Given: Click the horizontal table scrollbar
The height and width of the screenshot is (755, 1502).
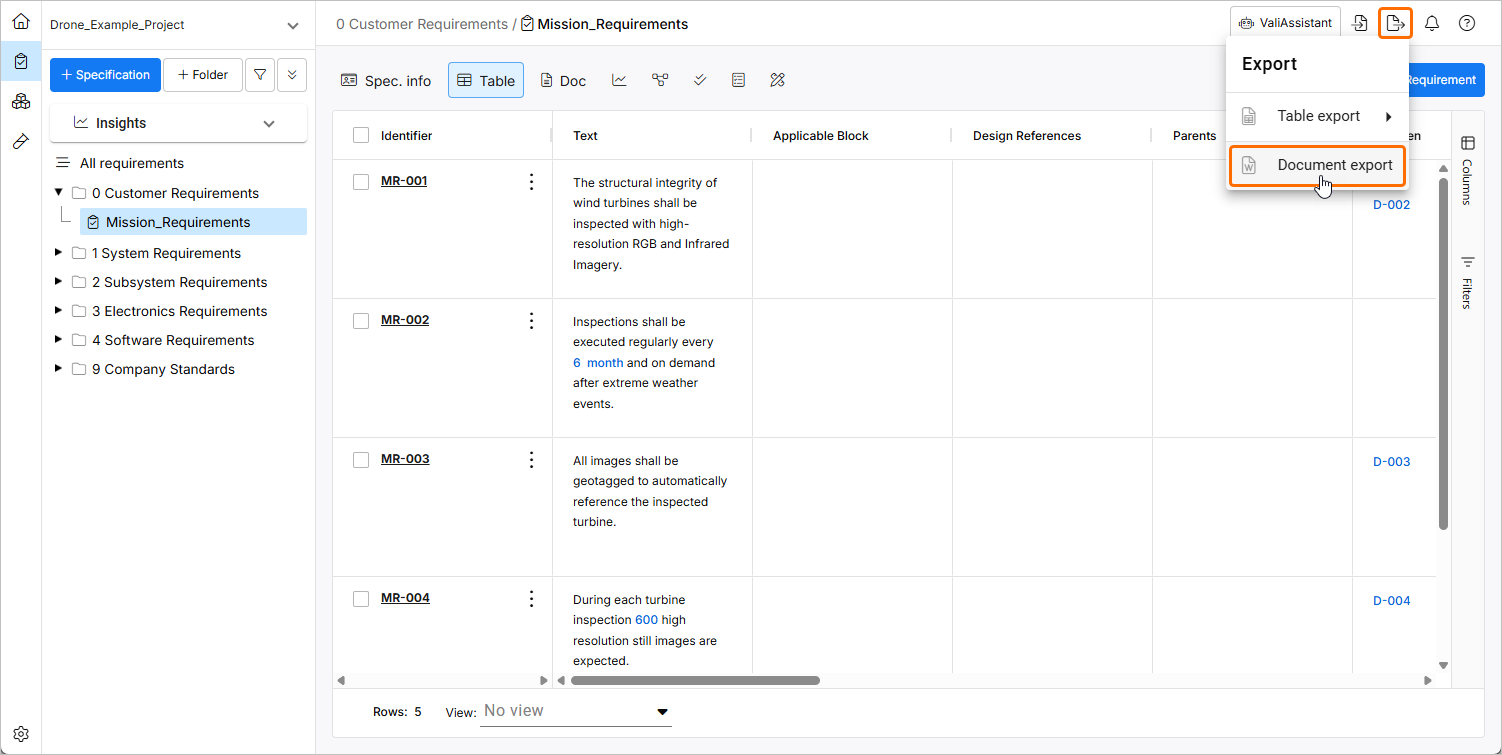Looking at the screenshot, I should point(695,680).
